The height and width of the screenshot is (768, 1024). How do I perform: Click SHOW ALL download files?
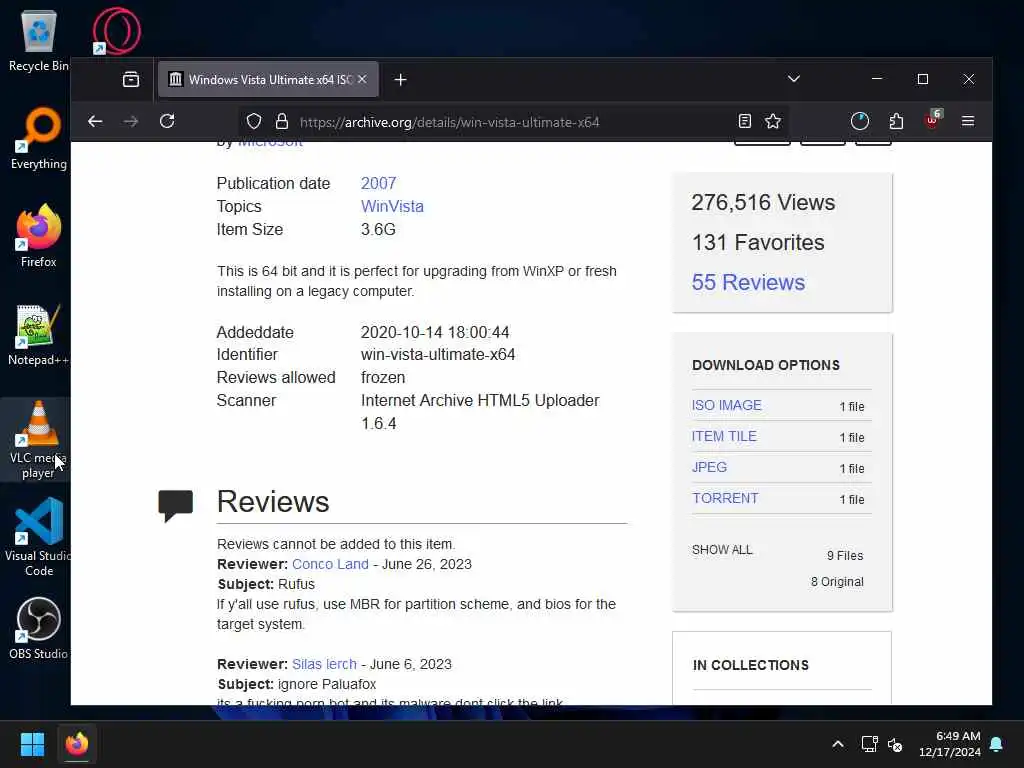[x=722, y=550]
